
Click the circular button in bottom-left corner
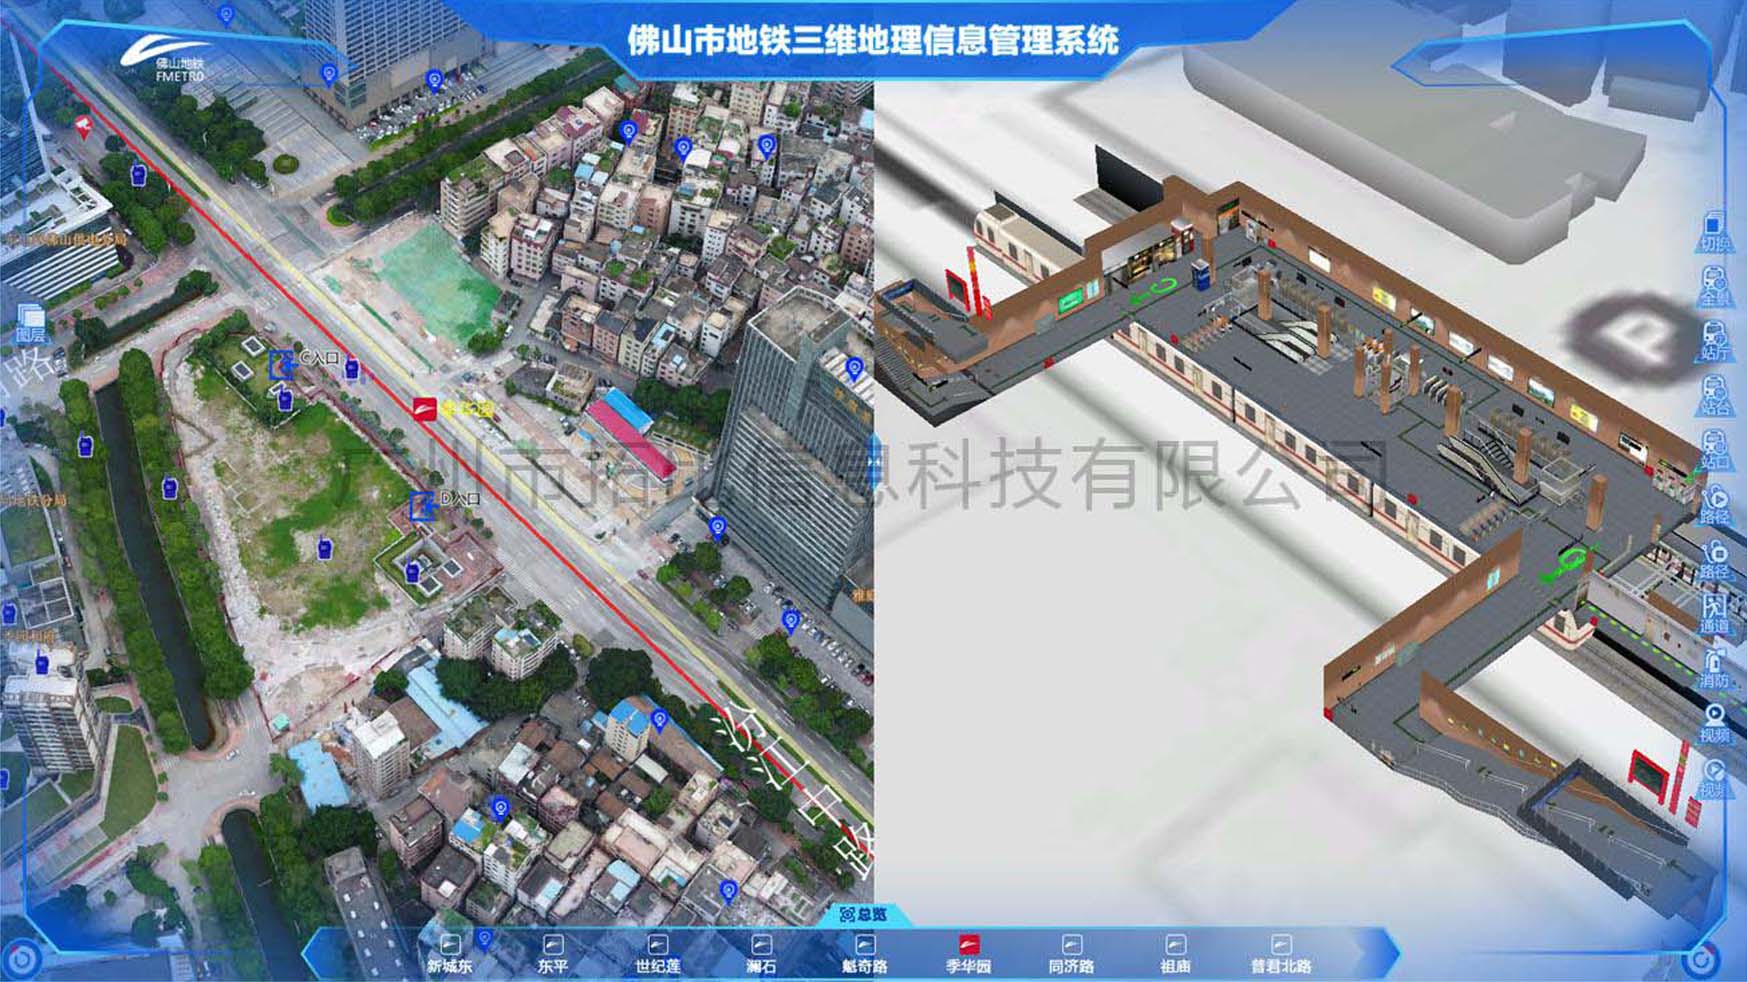22,961
